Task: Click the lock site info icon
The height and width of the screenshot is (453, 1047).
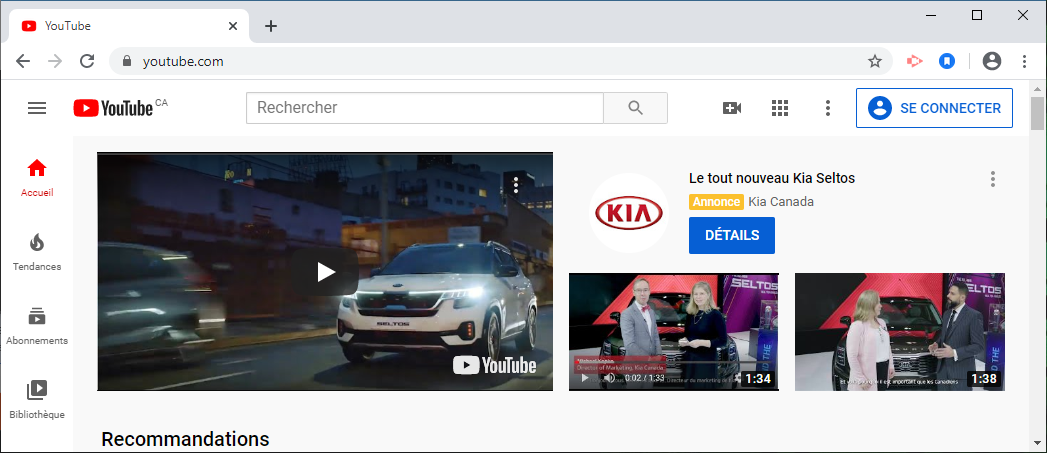Action: tap(128, 61)
